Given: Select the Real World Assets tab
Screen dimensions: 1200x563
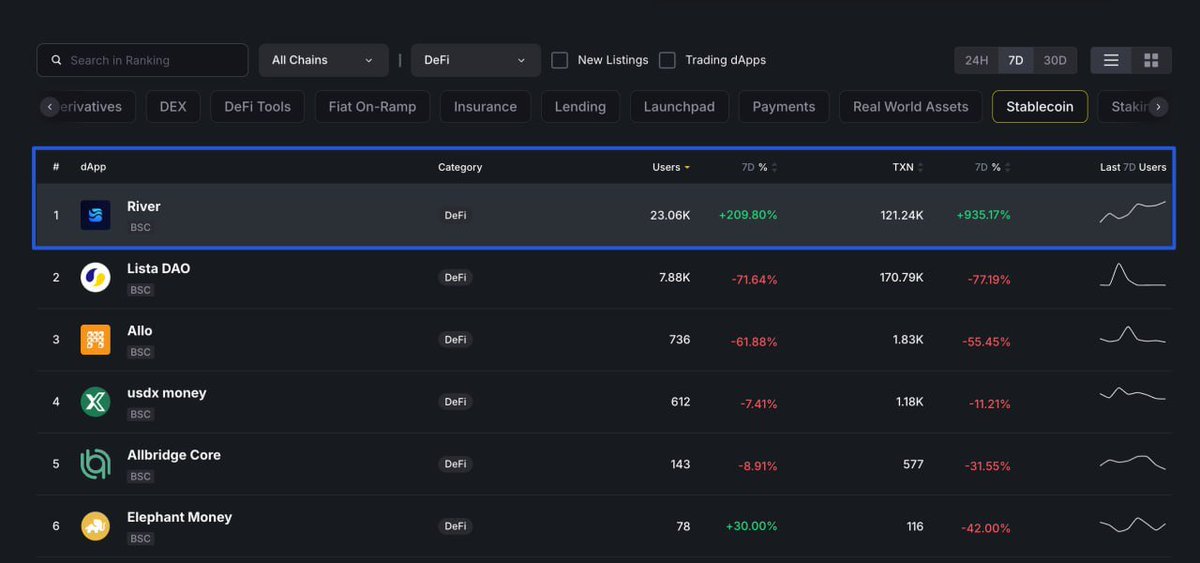Looking at the screenshot, I should 910,107.
